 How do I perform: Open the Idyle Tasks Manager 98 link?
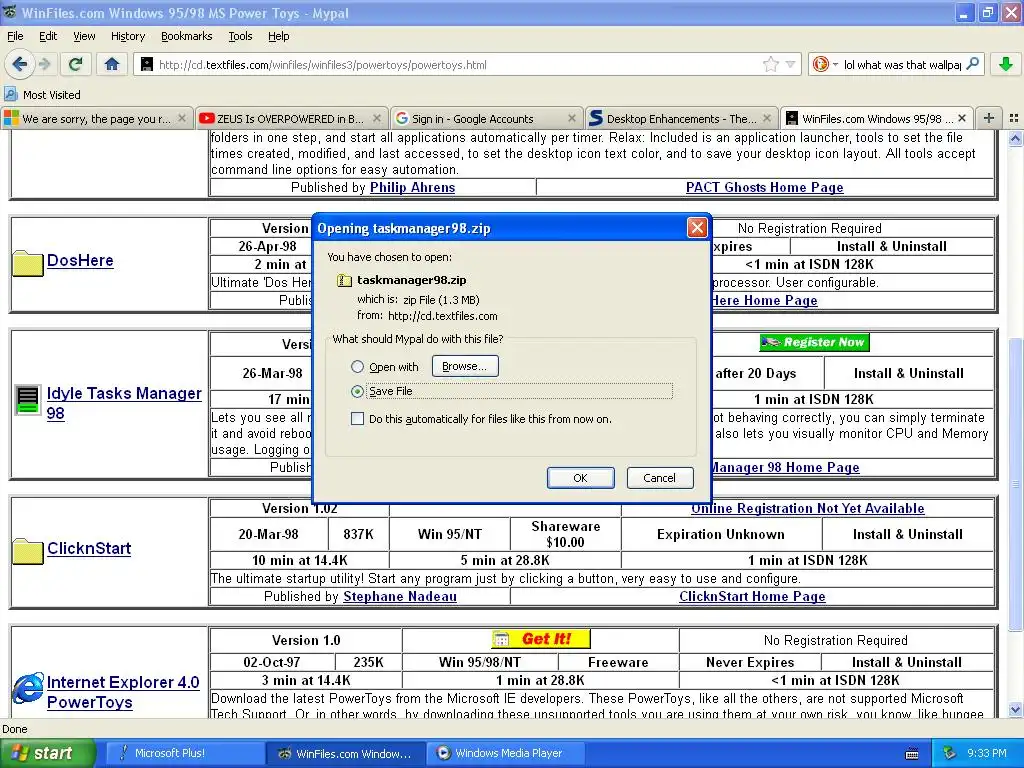pos(124,403)
